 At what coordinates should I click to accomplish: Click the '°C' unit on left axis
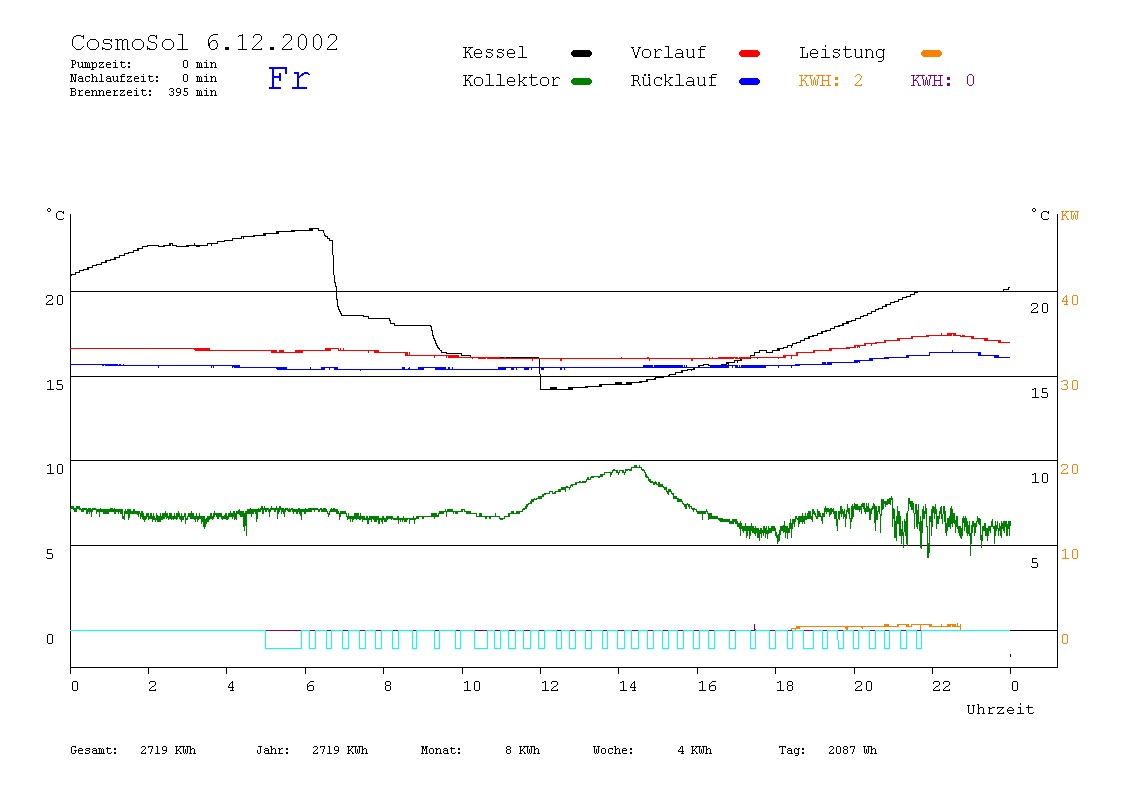coord(56,215)
